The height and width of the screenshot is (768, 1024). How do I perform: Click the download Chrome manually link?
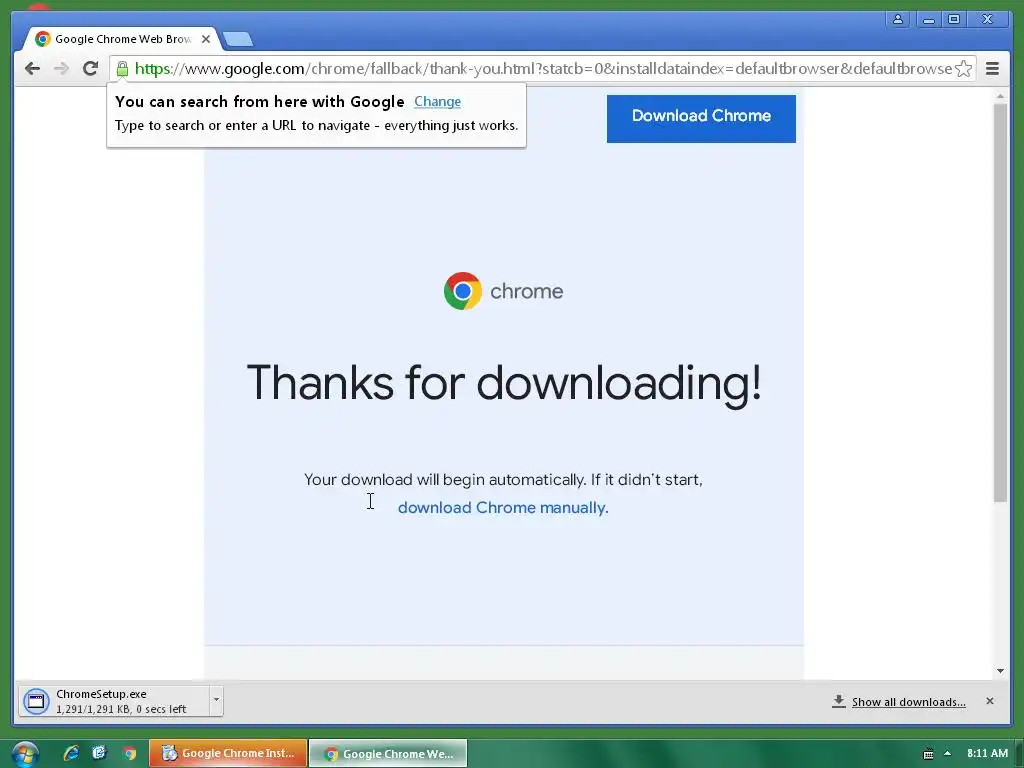[x=503, y=507]
